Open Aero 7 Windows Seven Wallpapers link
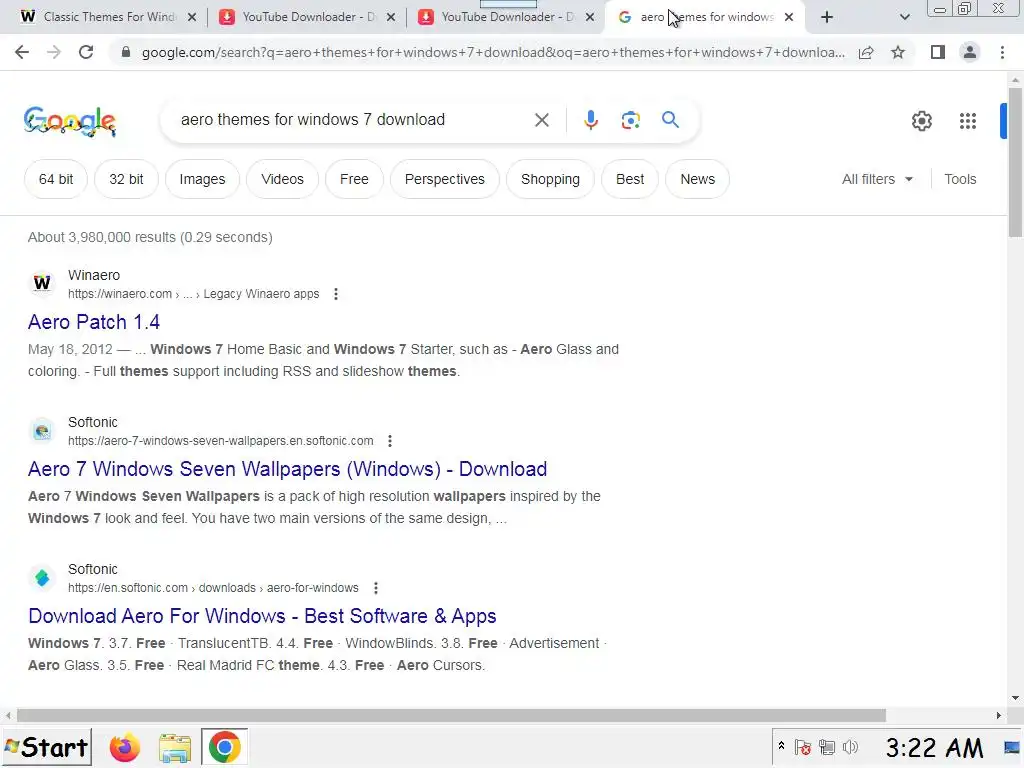The width and height of the screenshot is (1024, 768). (x=287, y=469)
